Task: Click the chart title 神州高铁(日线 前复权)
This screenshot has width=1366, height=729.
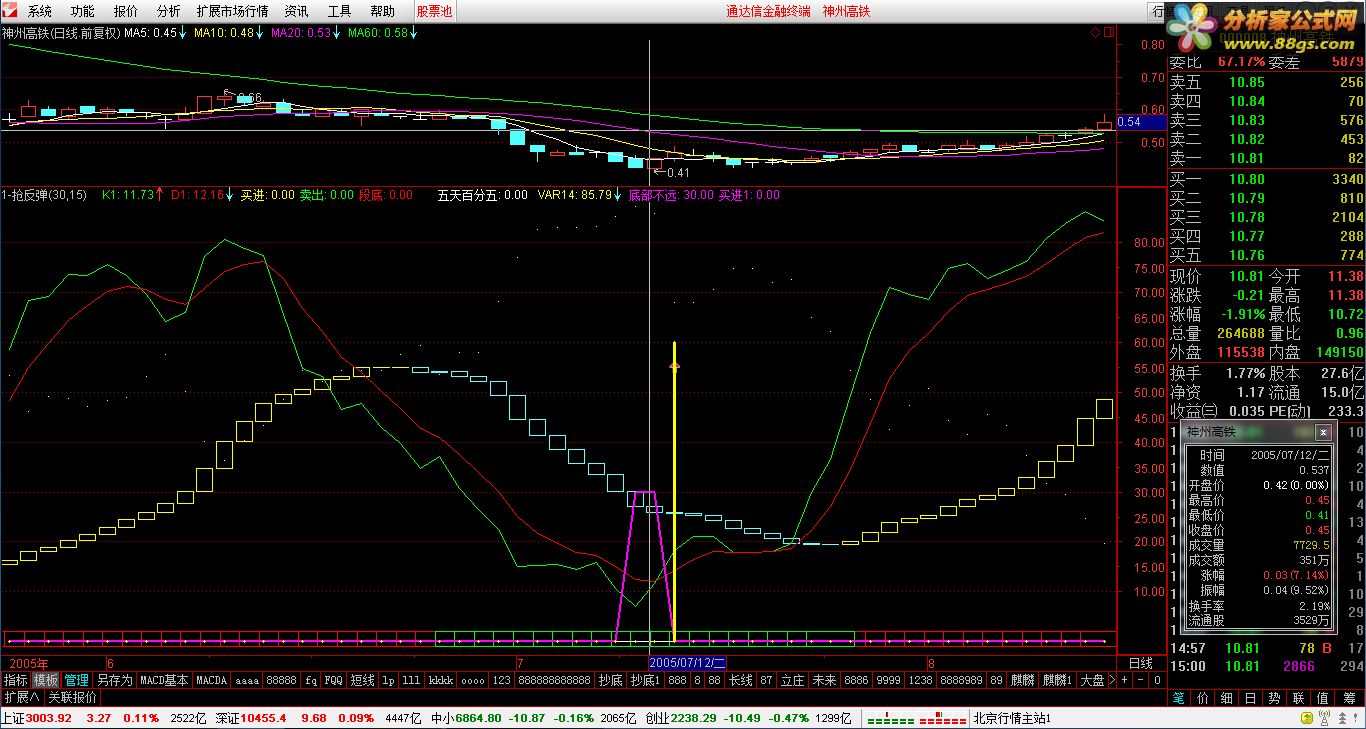Action: (60, 32)
